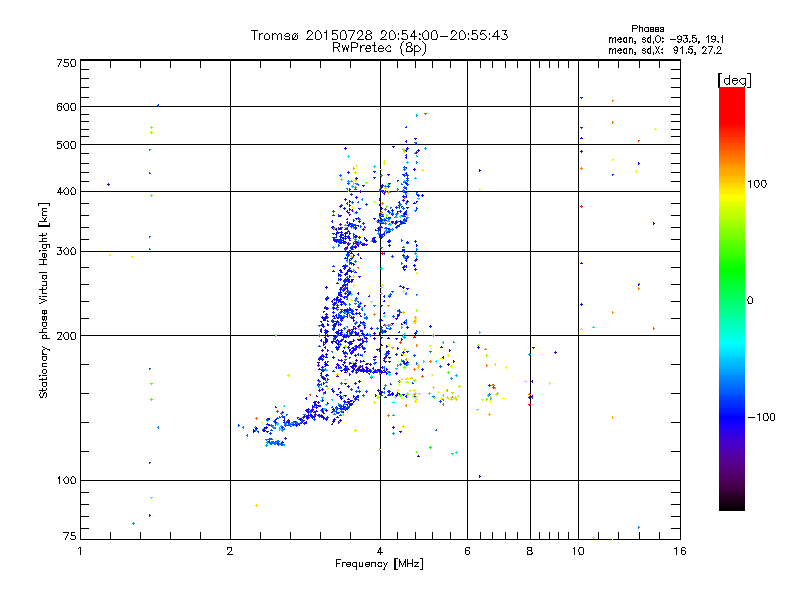
Task: Click the 'Phases' header label
Action: point(647,29)
